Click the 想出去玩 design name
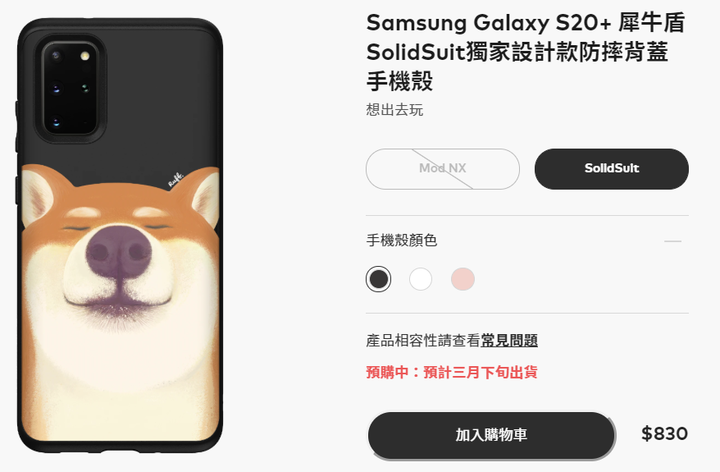This screenshot has height=472, width=720. click(x=394, y=110)
